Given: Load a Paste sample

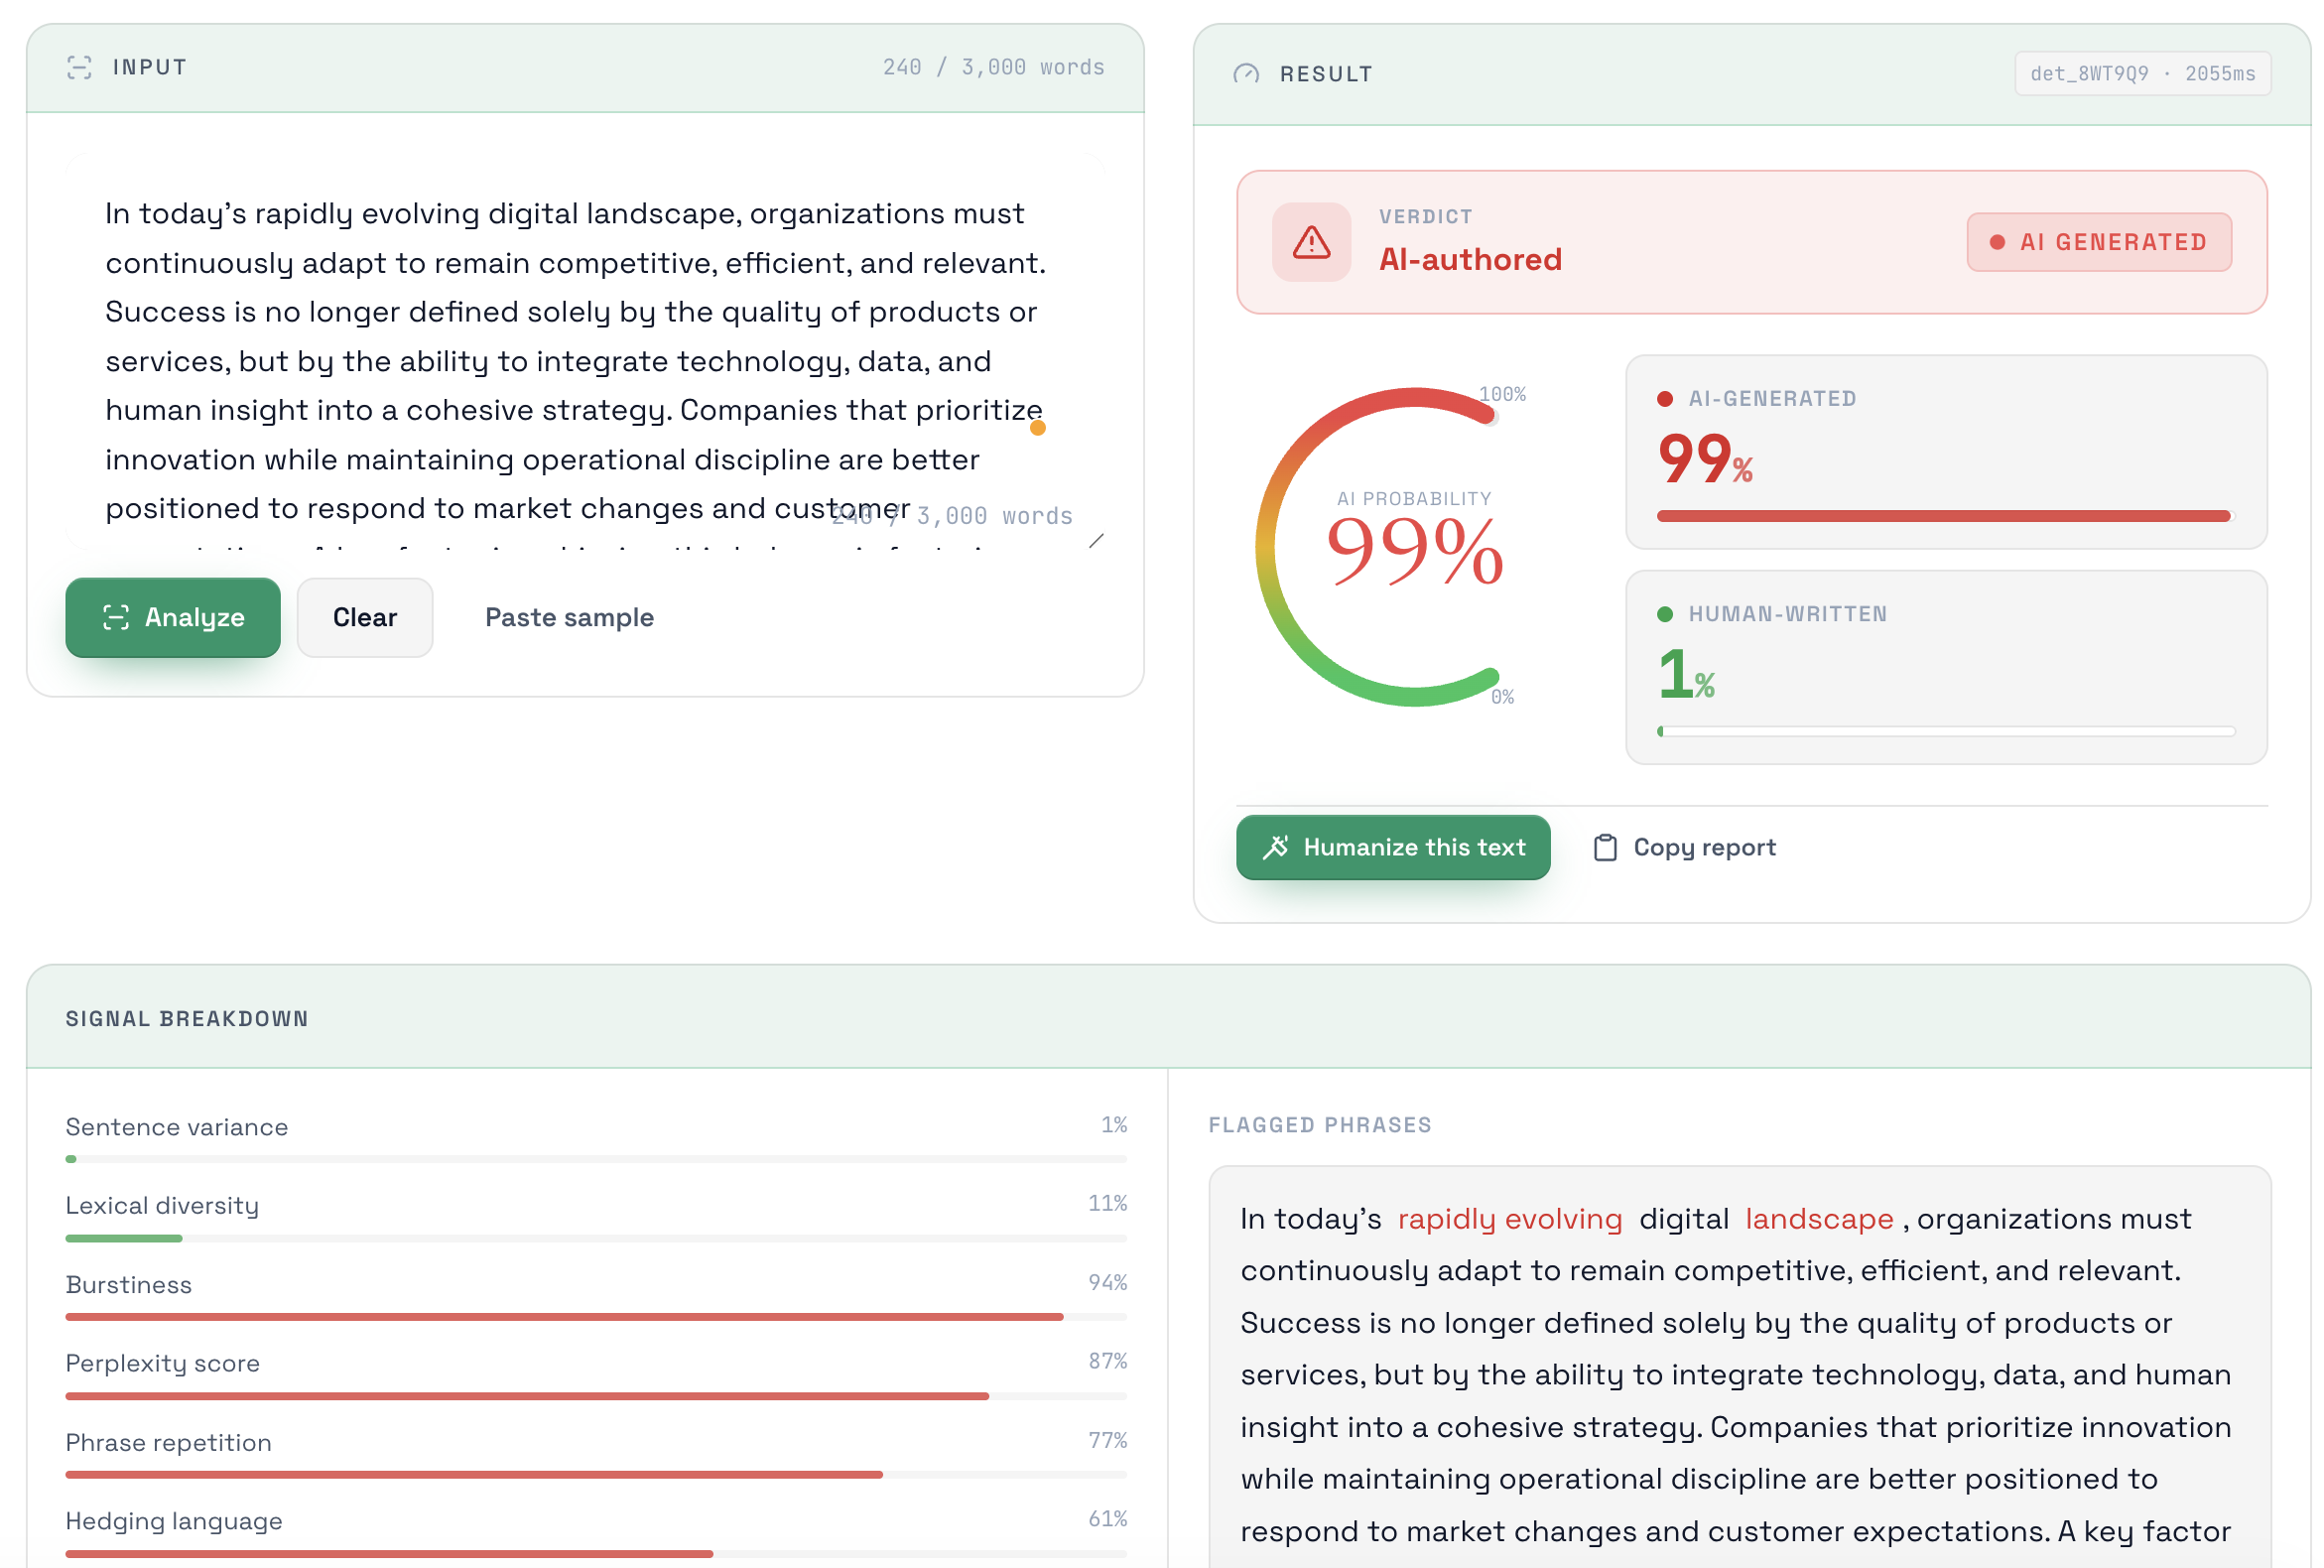Looking at the screenshot, I should tap(569, 617).
